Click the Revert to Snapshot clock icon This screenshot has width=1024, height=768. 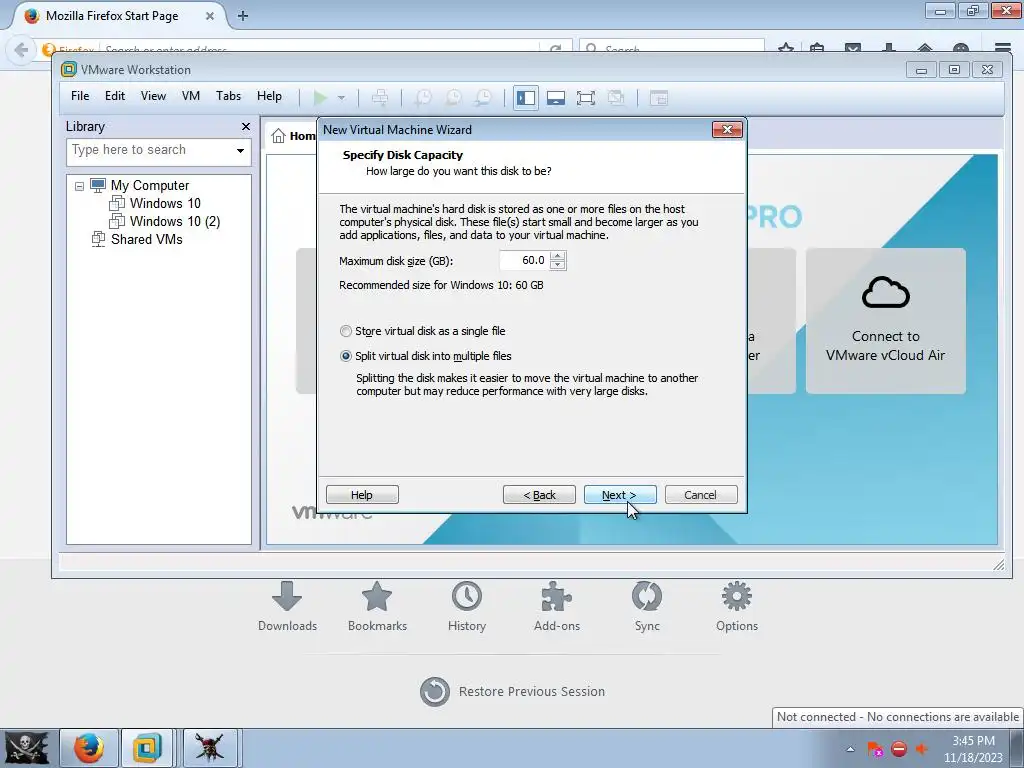coord(453,98)
